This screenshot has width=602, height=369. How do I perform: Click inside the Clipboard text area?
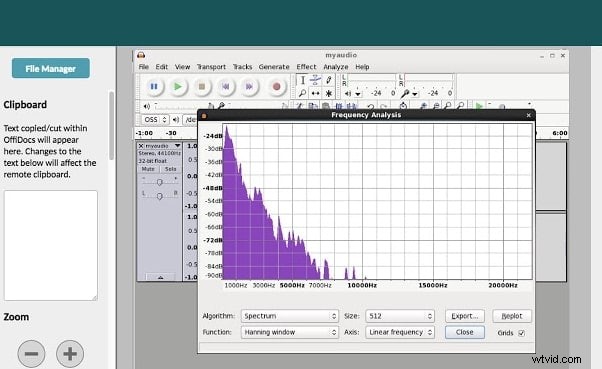pos(51,245)
